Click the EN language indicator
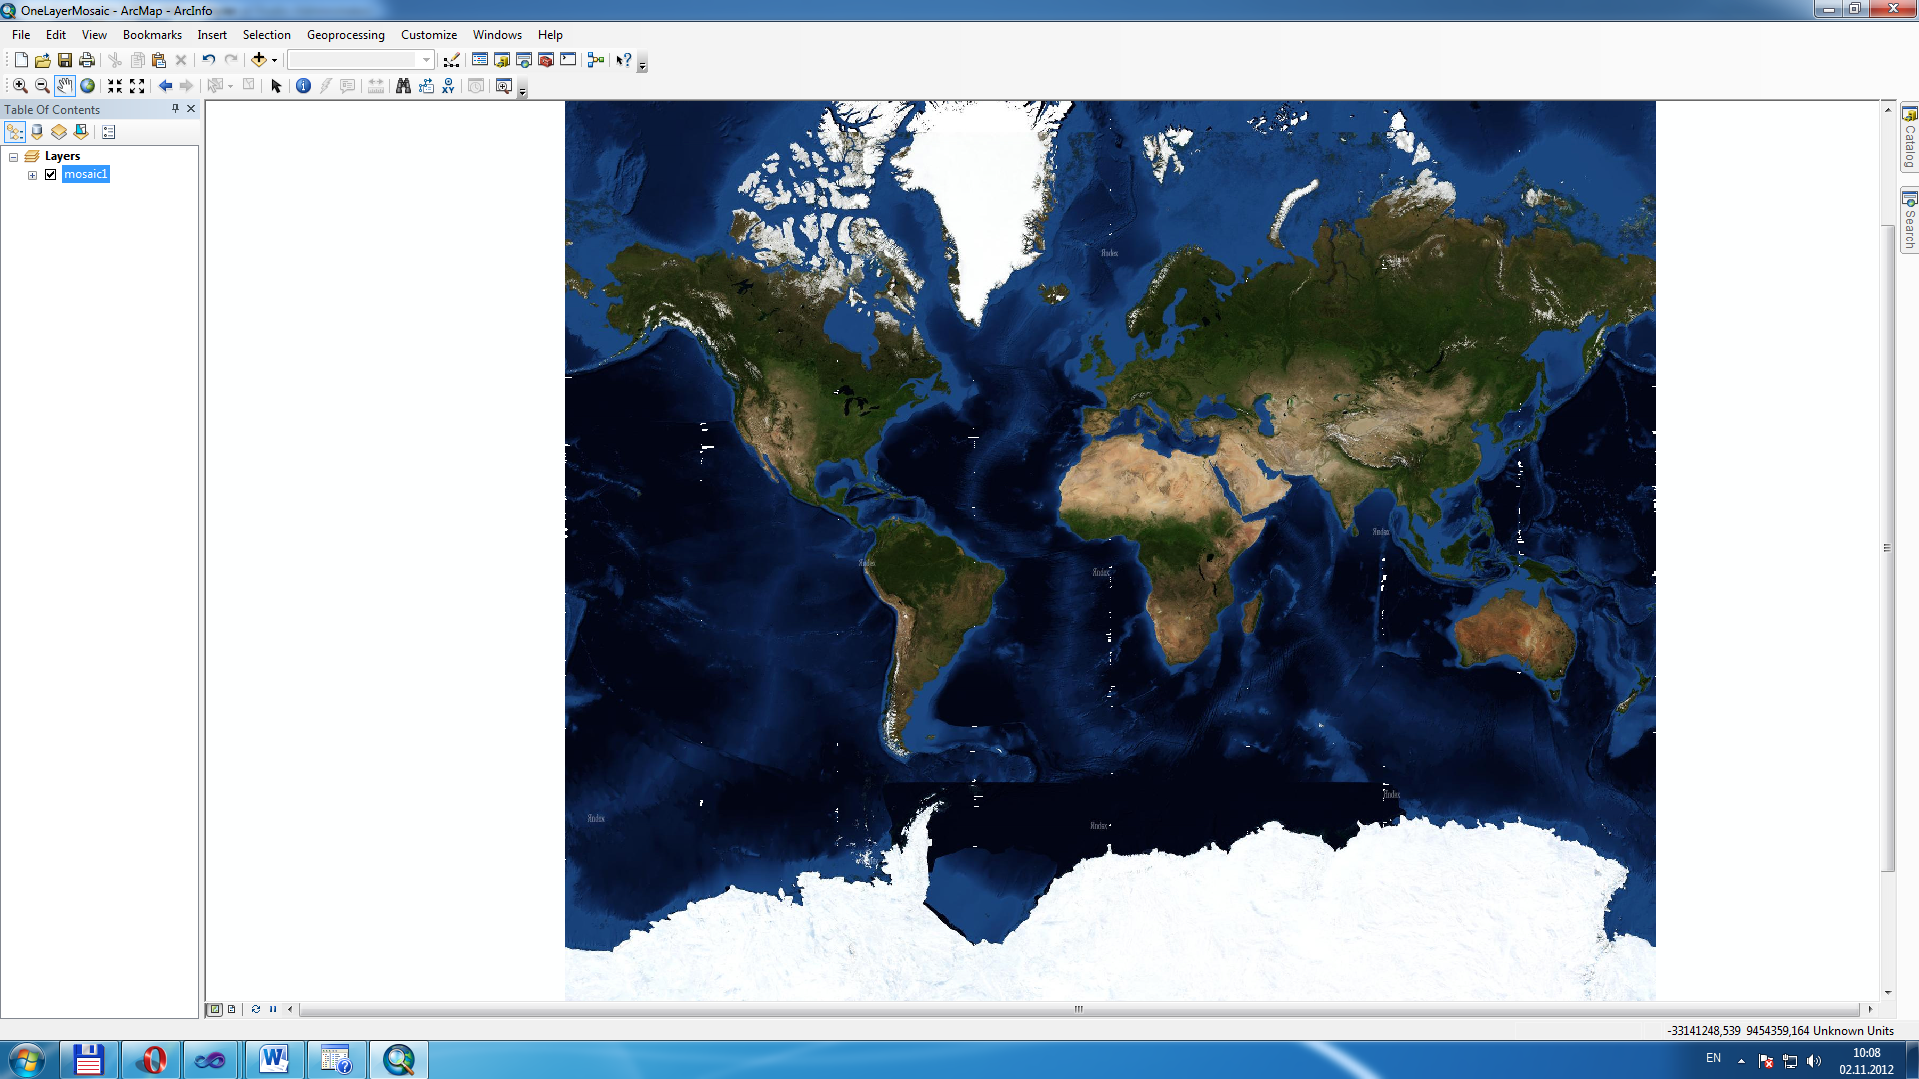The image size is (1919, 1079). (1713, 1058)
